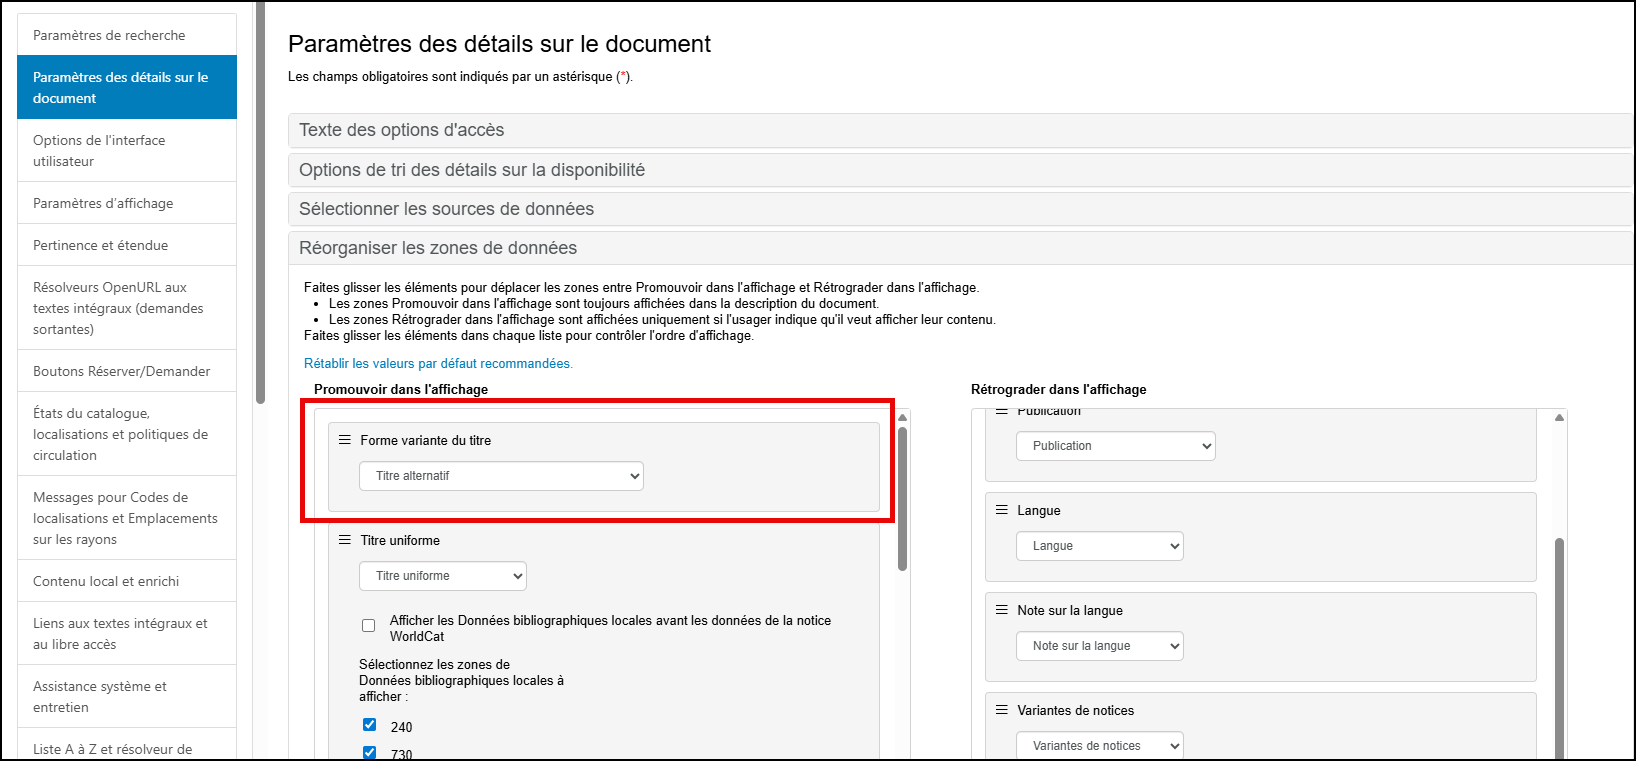Uncheck the 240 zone checkbox
The height and width of the screenshot is (761, 1636).
pos(370,725)
